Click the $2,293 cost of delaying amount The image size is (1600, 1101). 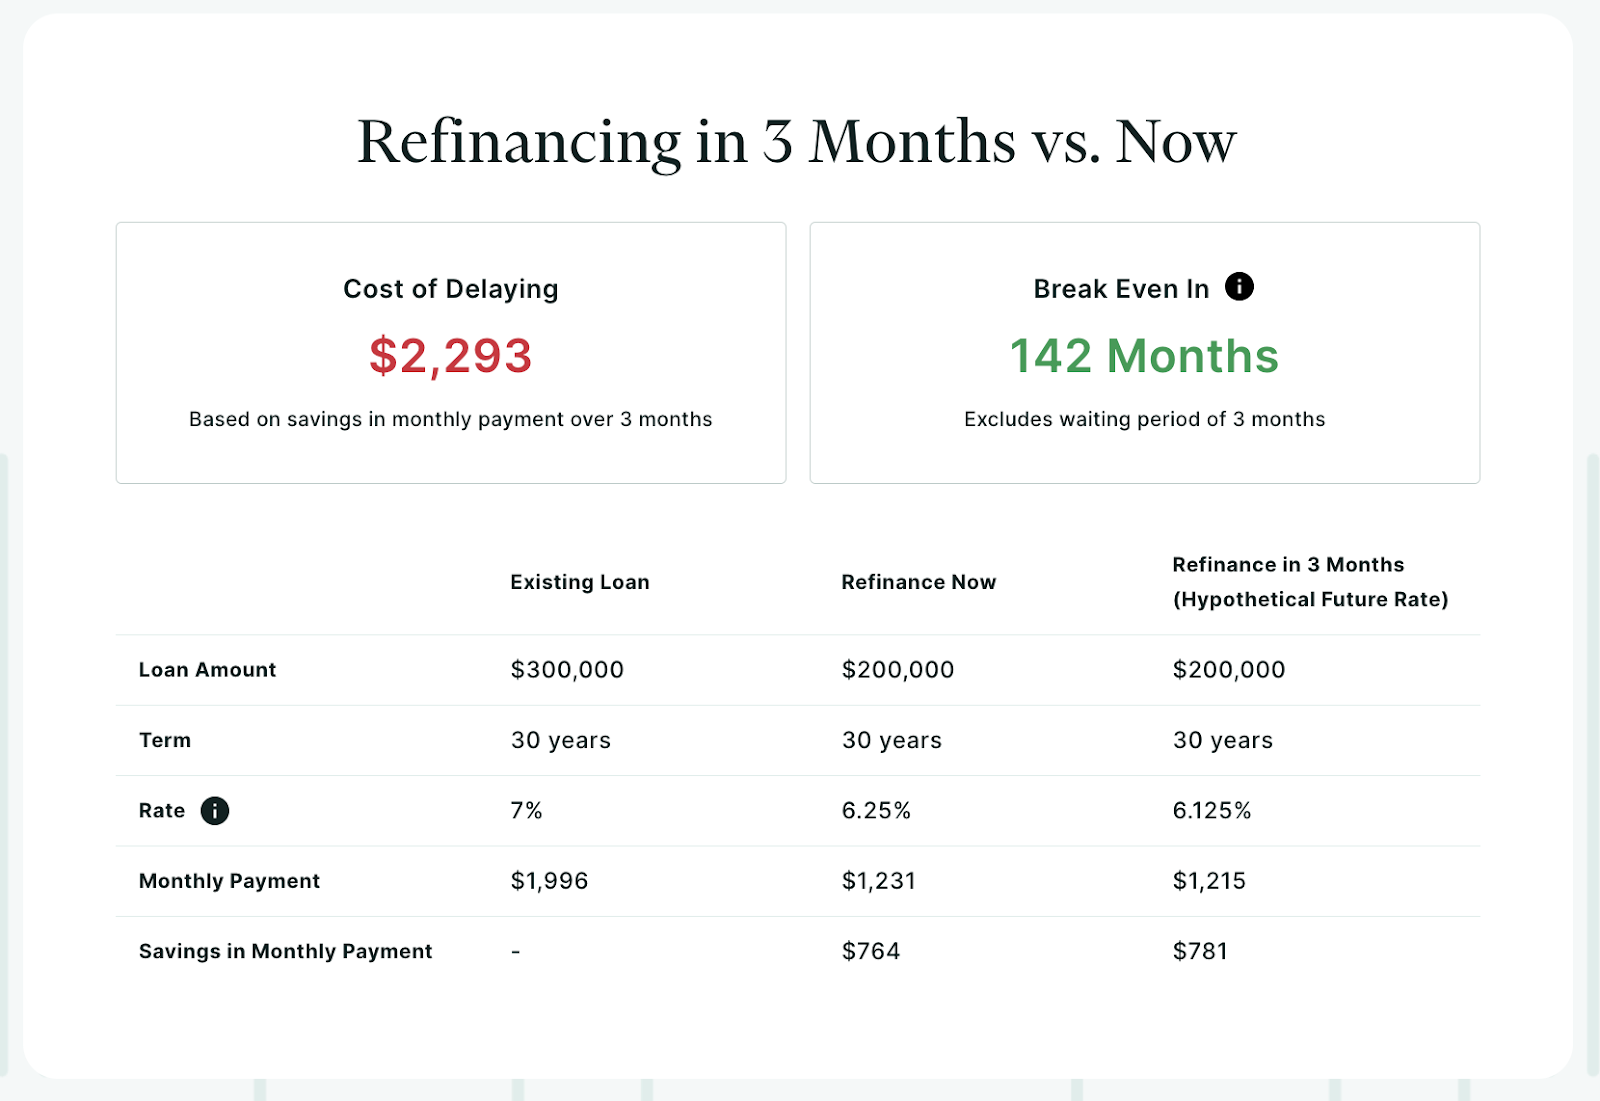click(451, 356)
